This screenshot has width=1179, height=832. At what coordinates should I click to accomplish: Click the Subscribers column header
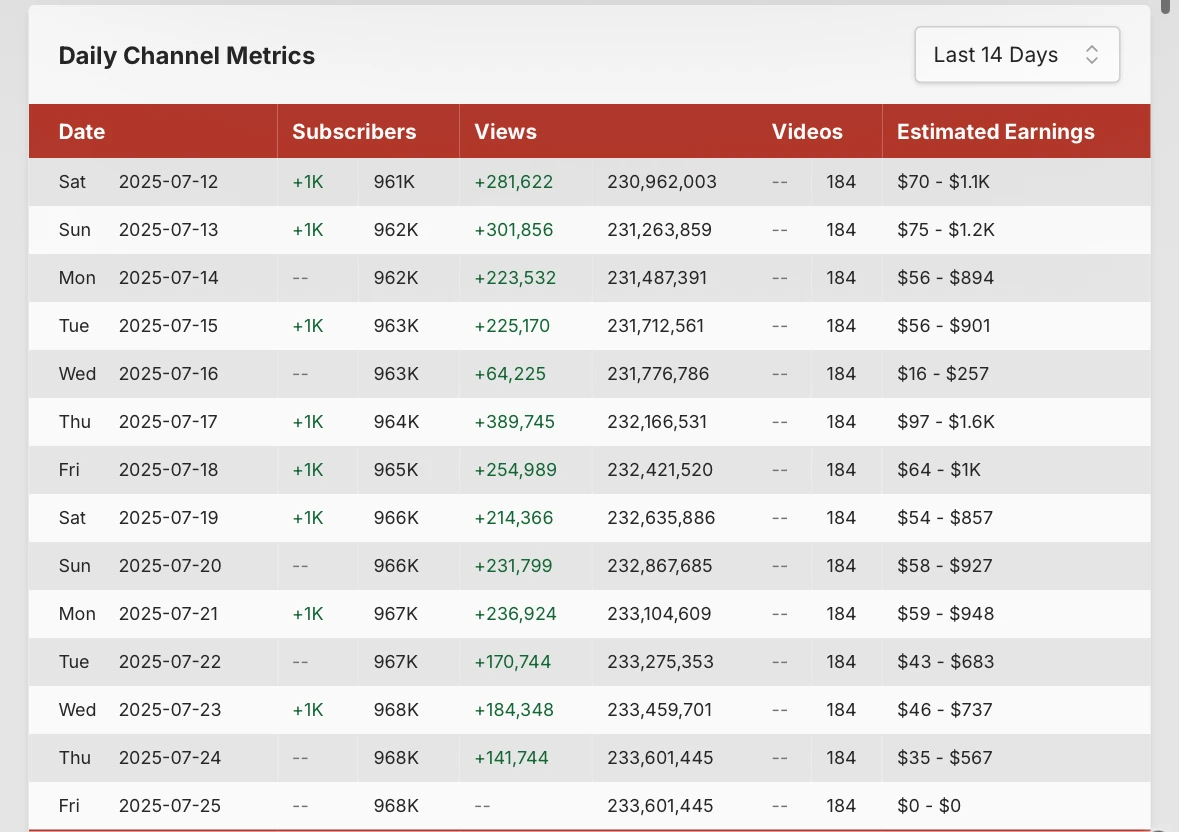[354, 132]
